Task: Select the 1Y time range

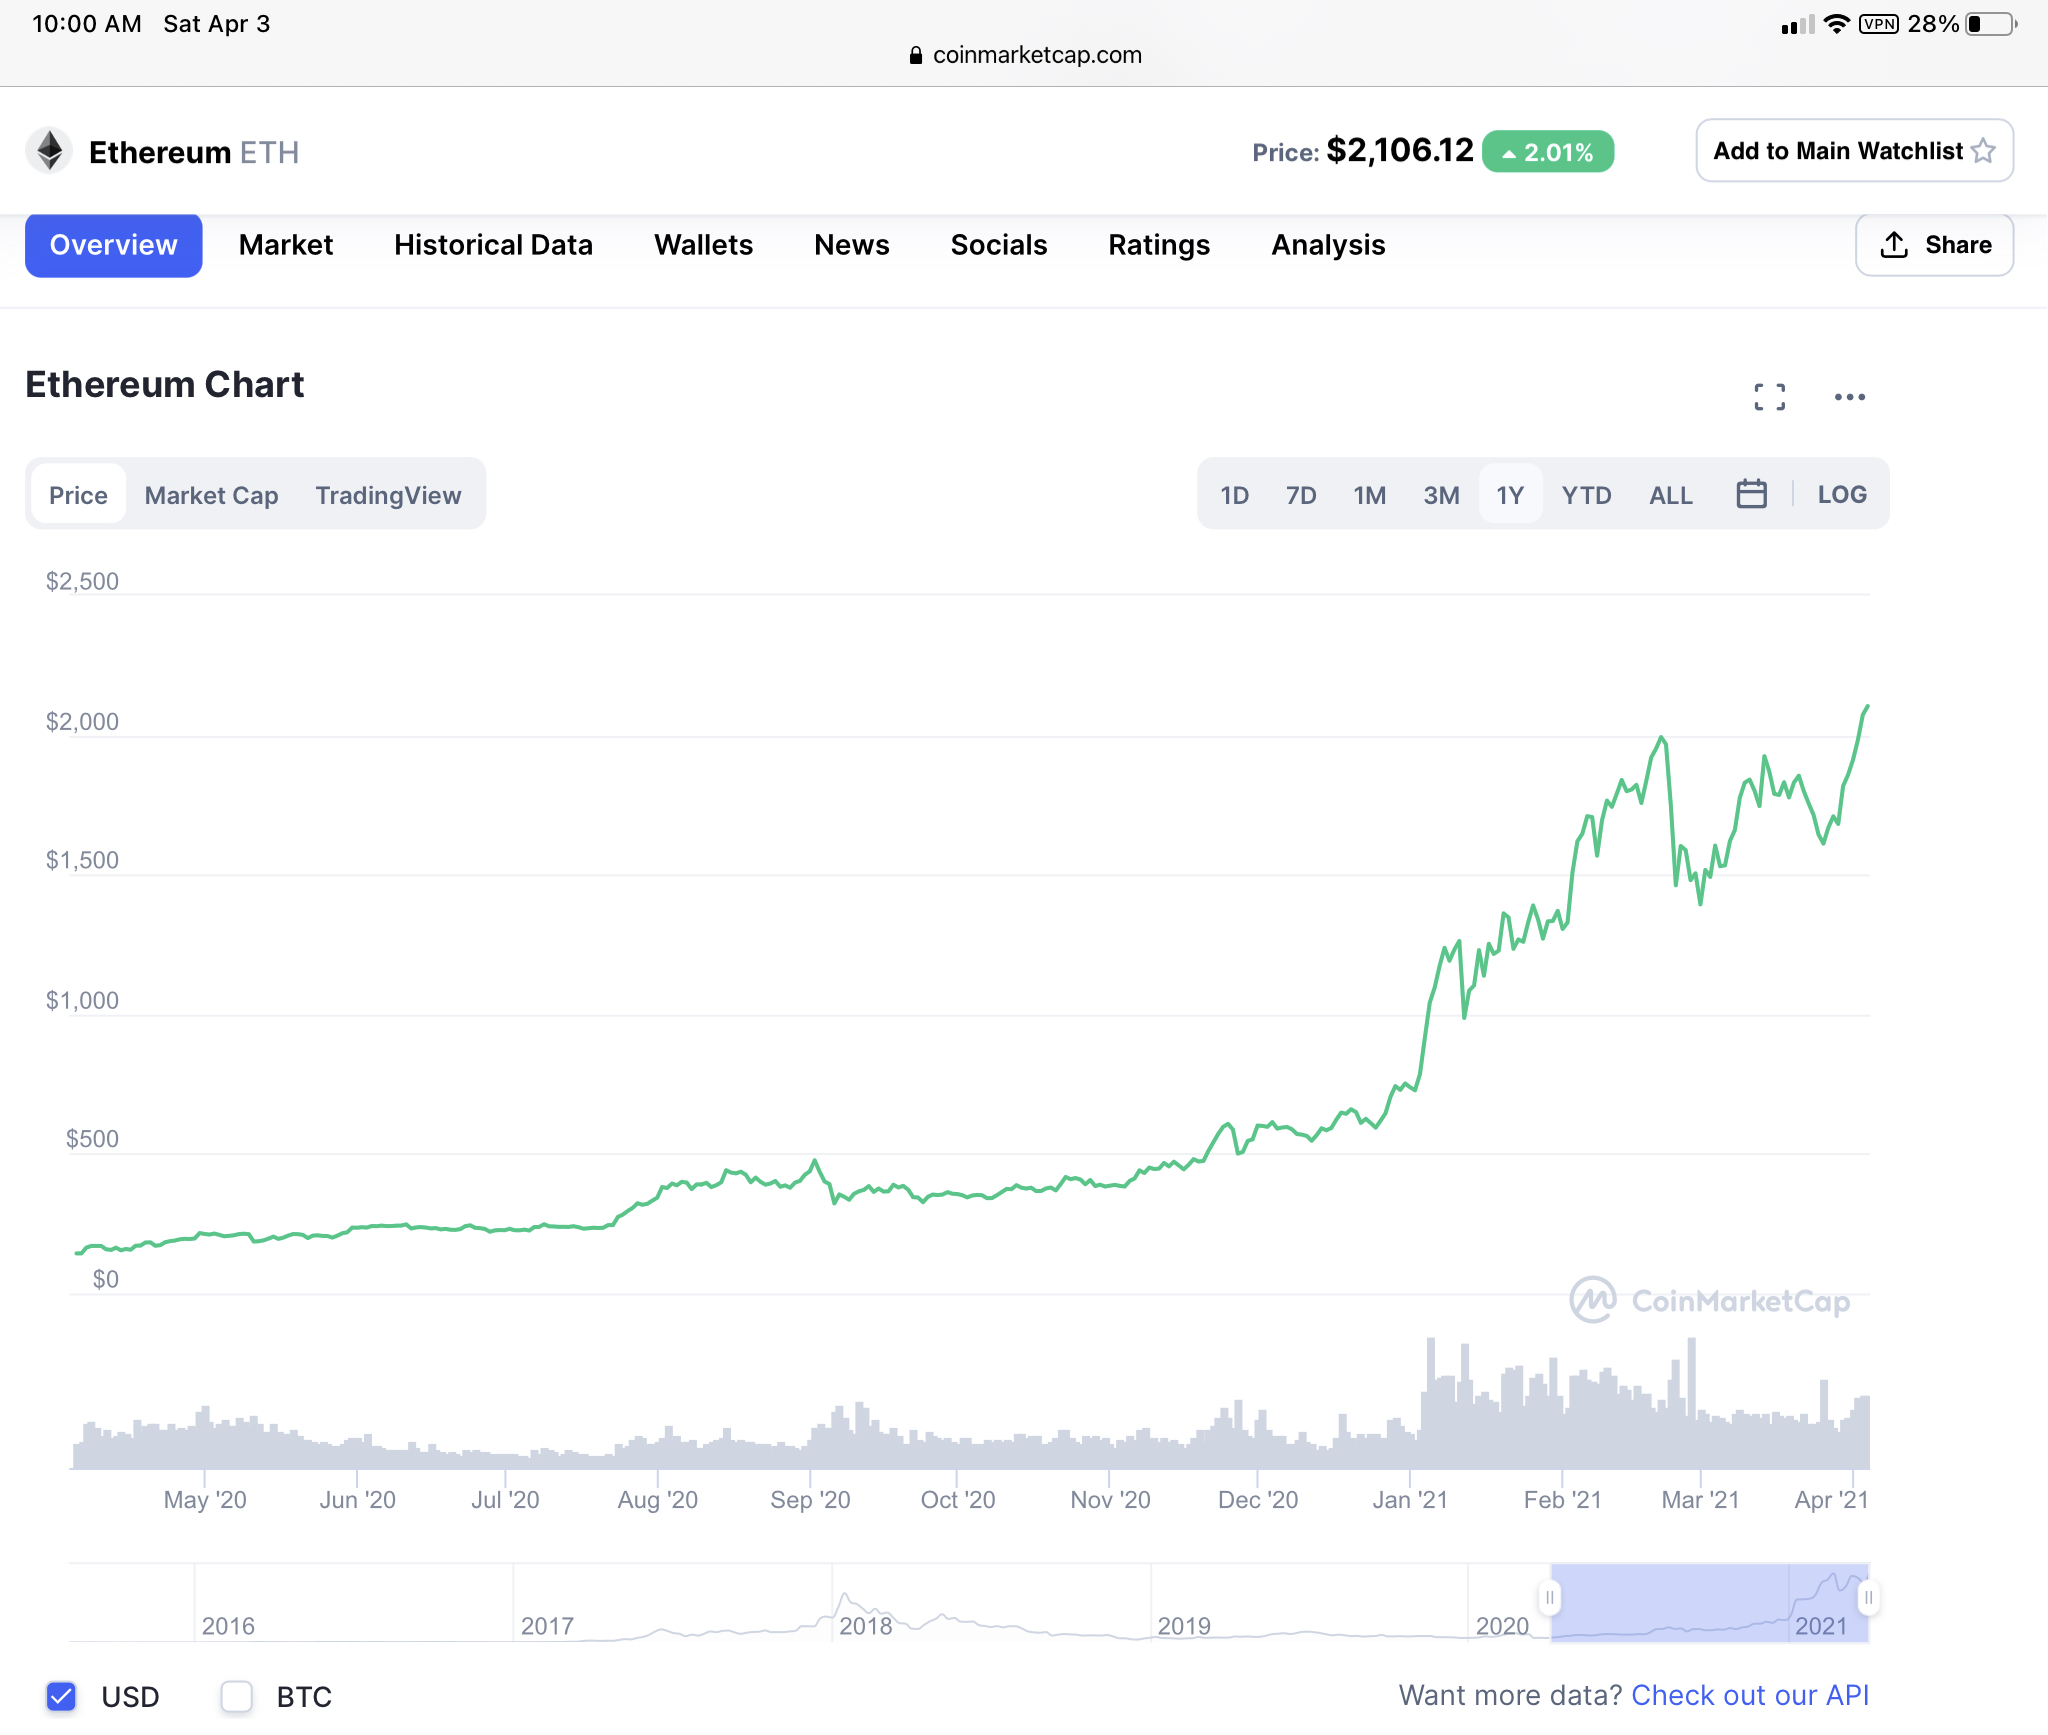Action: (x=1509, y=495)
